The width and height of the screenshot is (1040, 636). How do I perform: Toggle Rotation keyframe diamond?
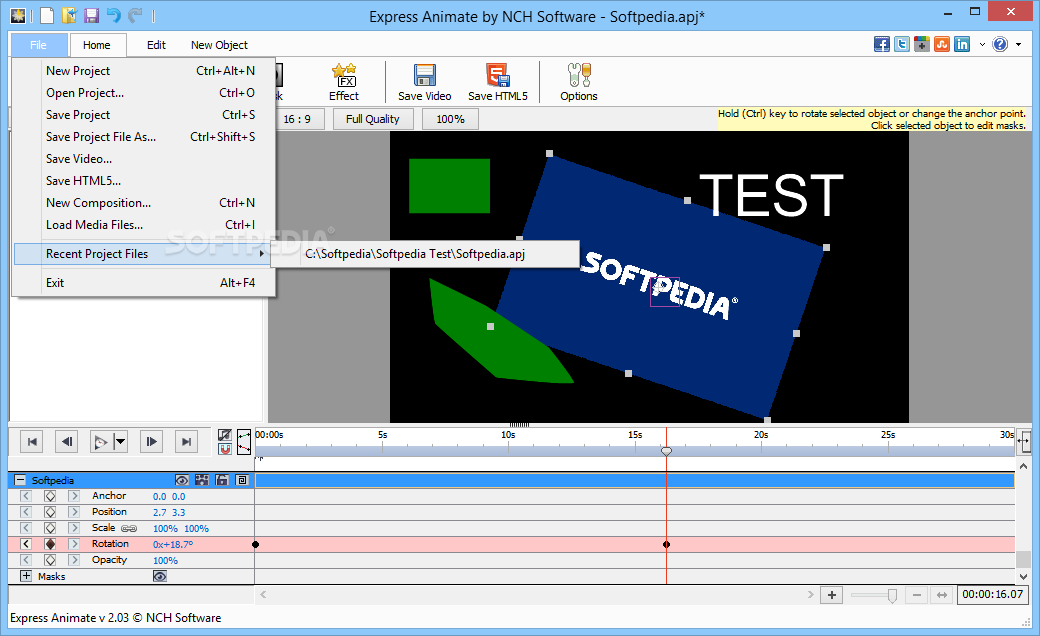pos(50,544)
